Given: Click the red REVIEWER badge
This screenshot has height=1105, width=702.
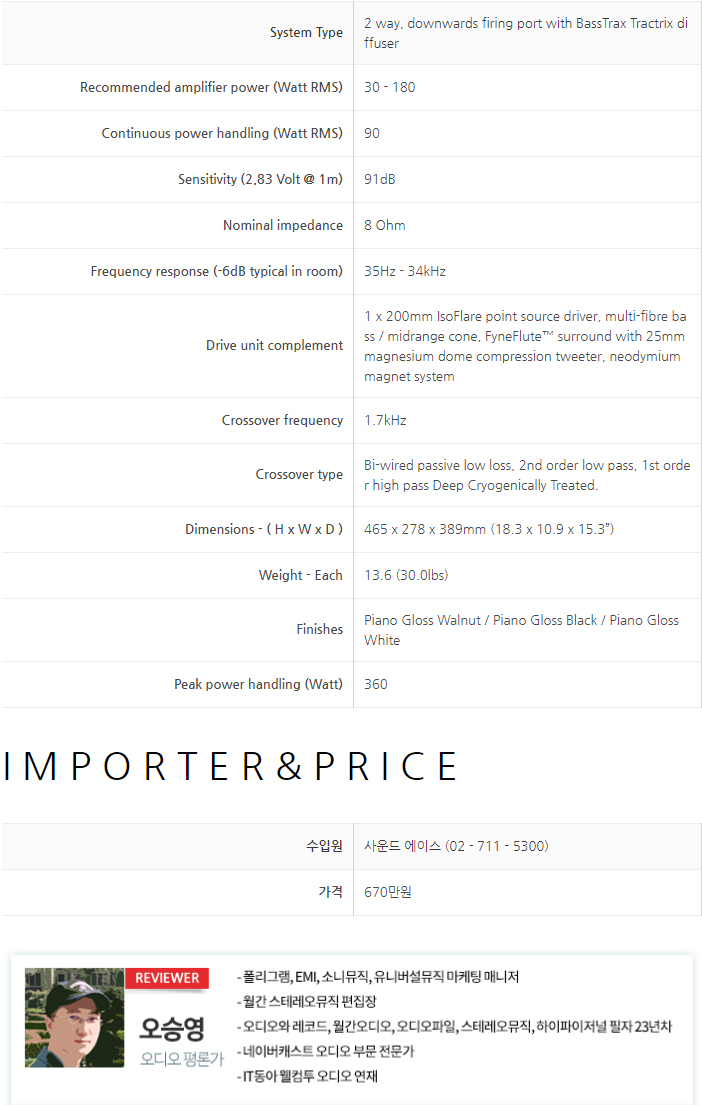Looking at the screenshot, I should (167, 978).
